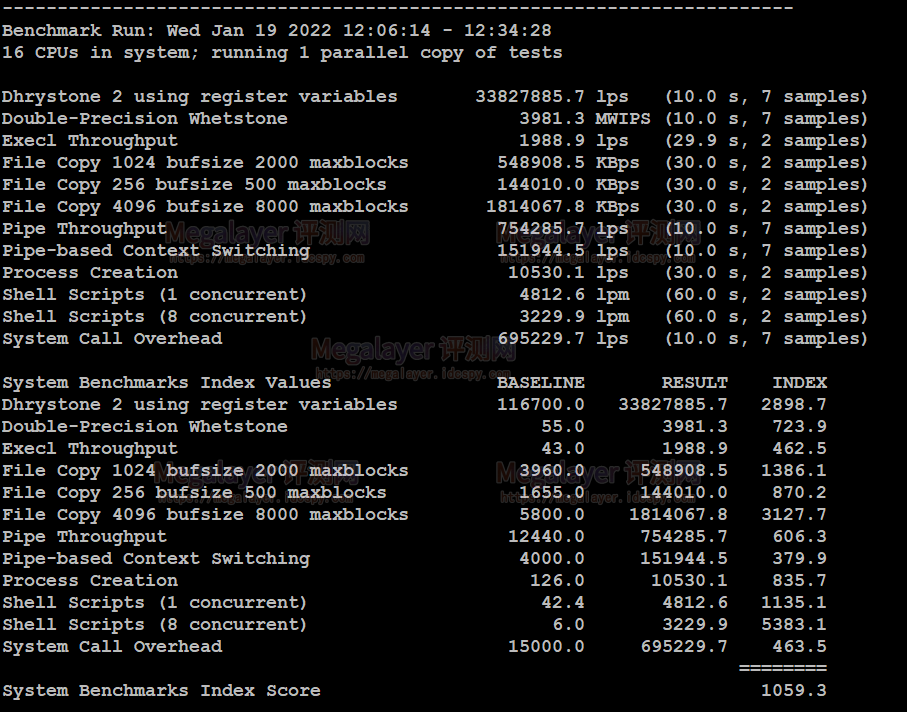Click Shell Scripts (1 concurrent) index 1135.1

tap(794, 602)
